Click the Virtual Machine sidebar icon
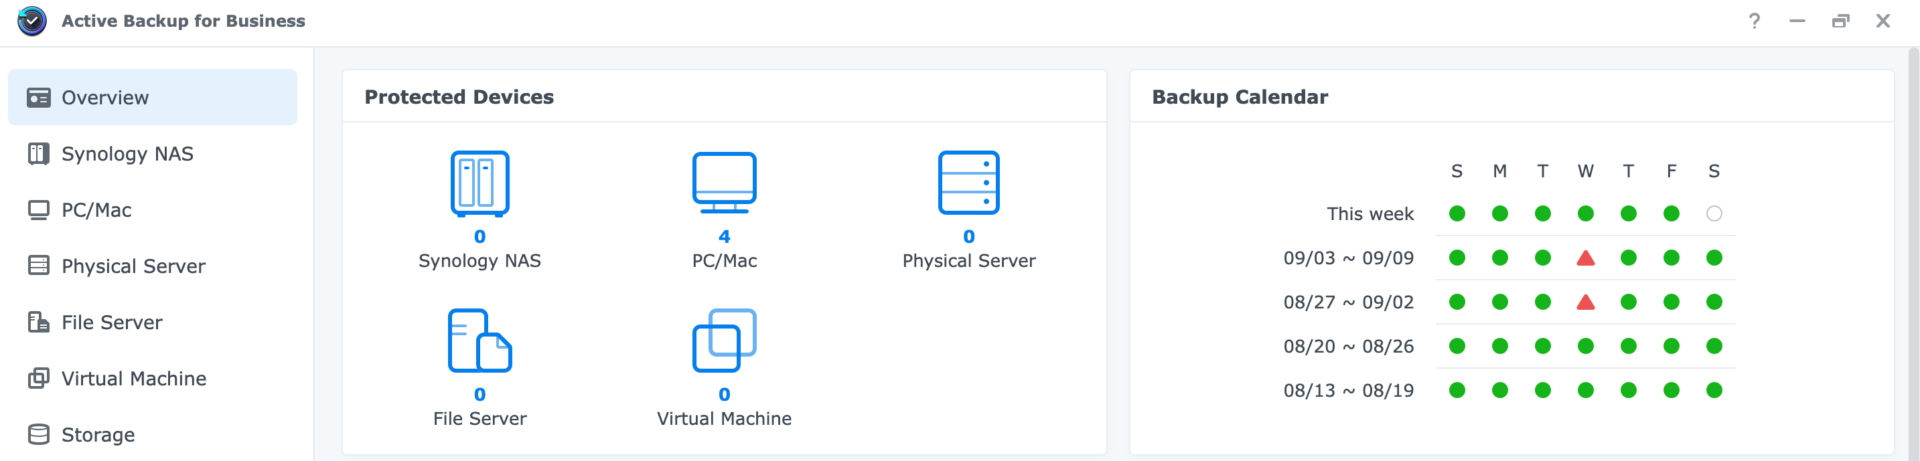The height and width of the screenshot is (461, 1920). (39, 378)
